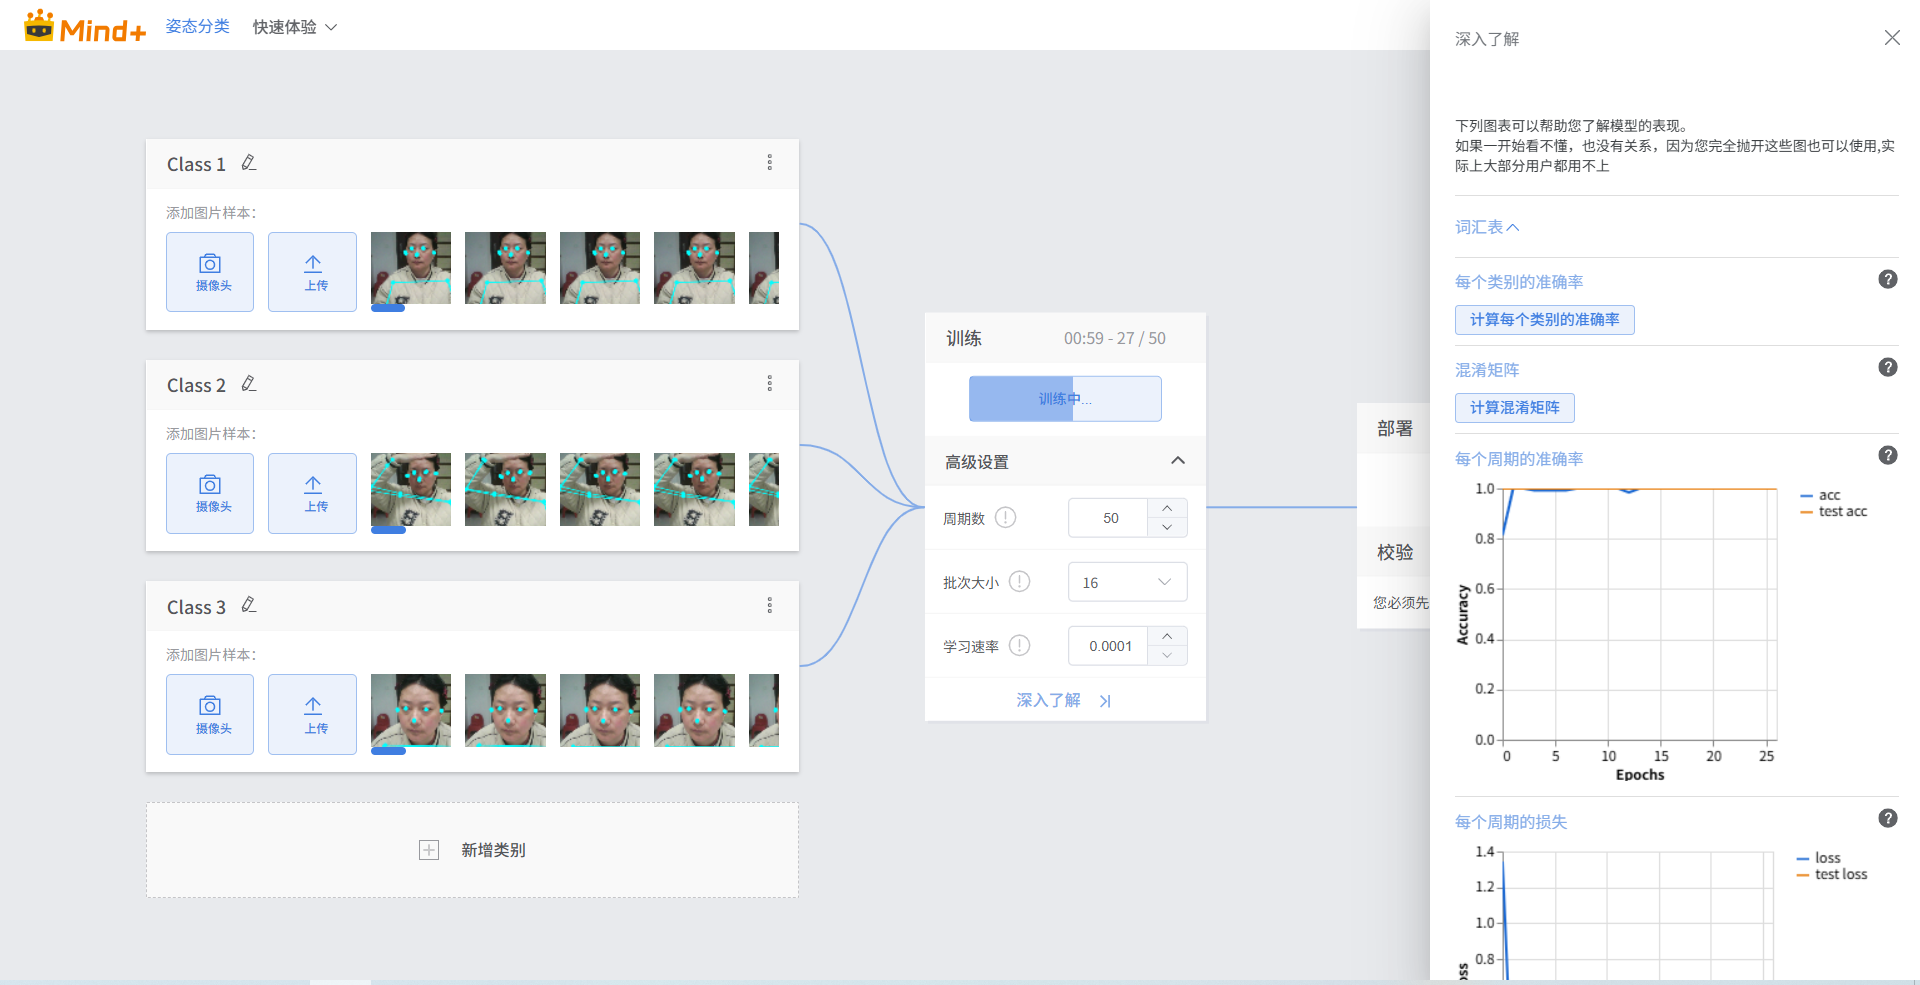
Task: Increase the epochs value with up arrow
Action: click(x=1167, y=508)
